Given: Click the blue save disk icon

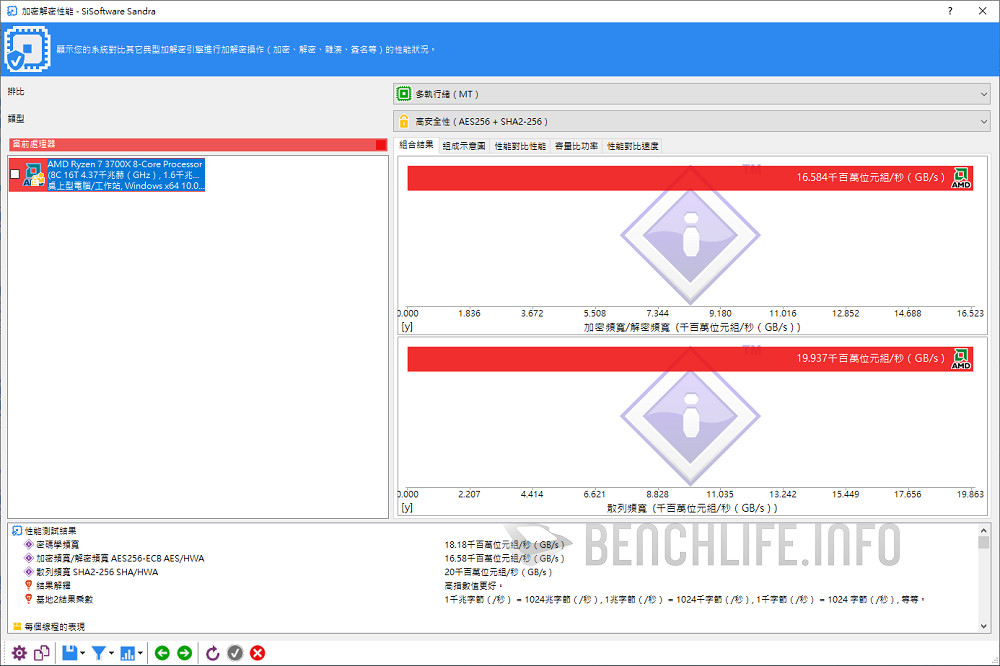Looking at the screenshot, I should (69, 653).
